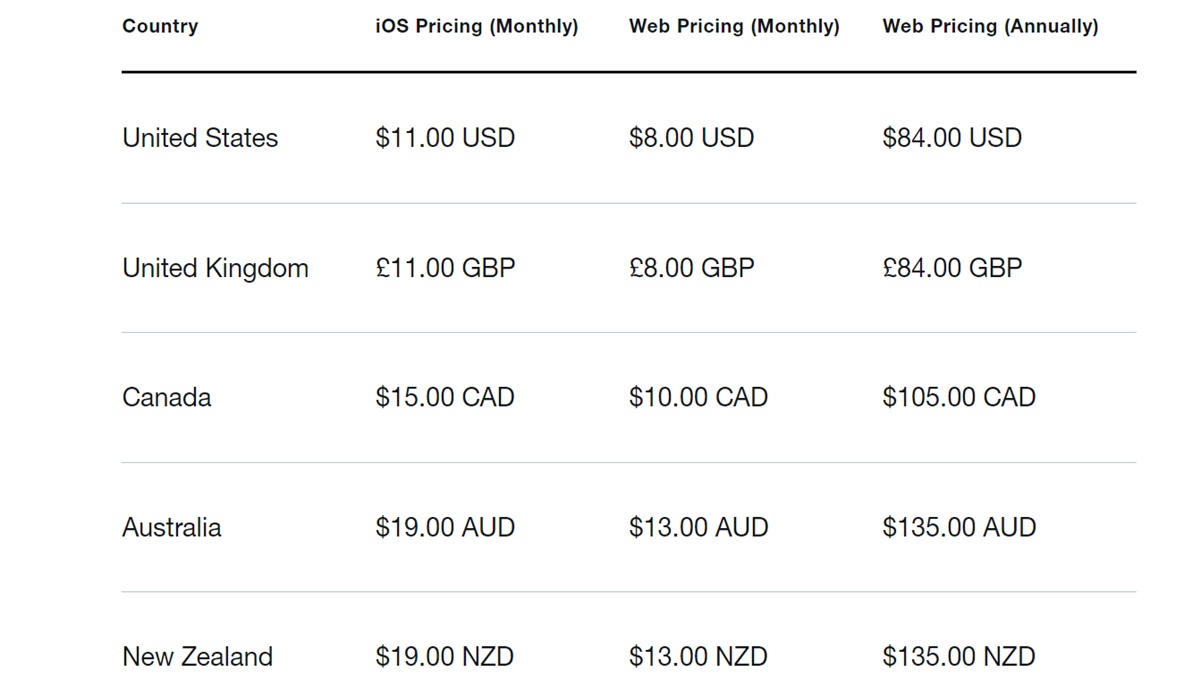Viewport: 1200px width, 675px height.
Task: Click the Web Pricing (Monthly) header
Action: (734, 27)
